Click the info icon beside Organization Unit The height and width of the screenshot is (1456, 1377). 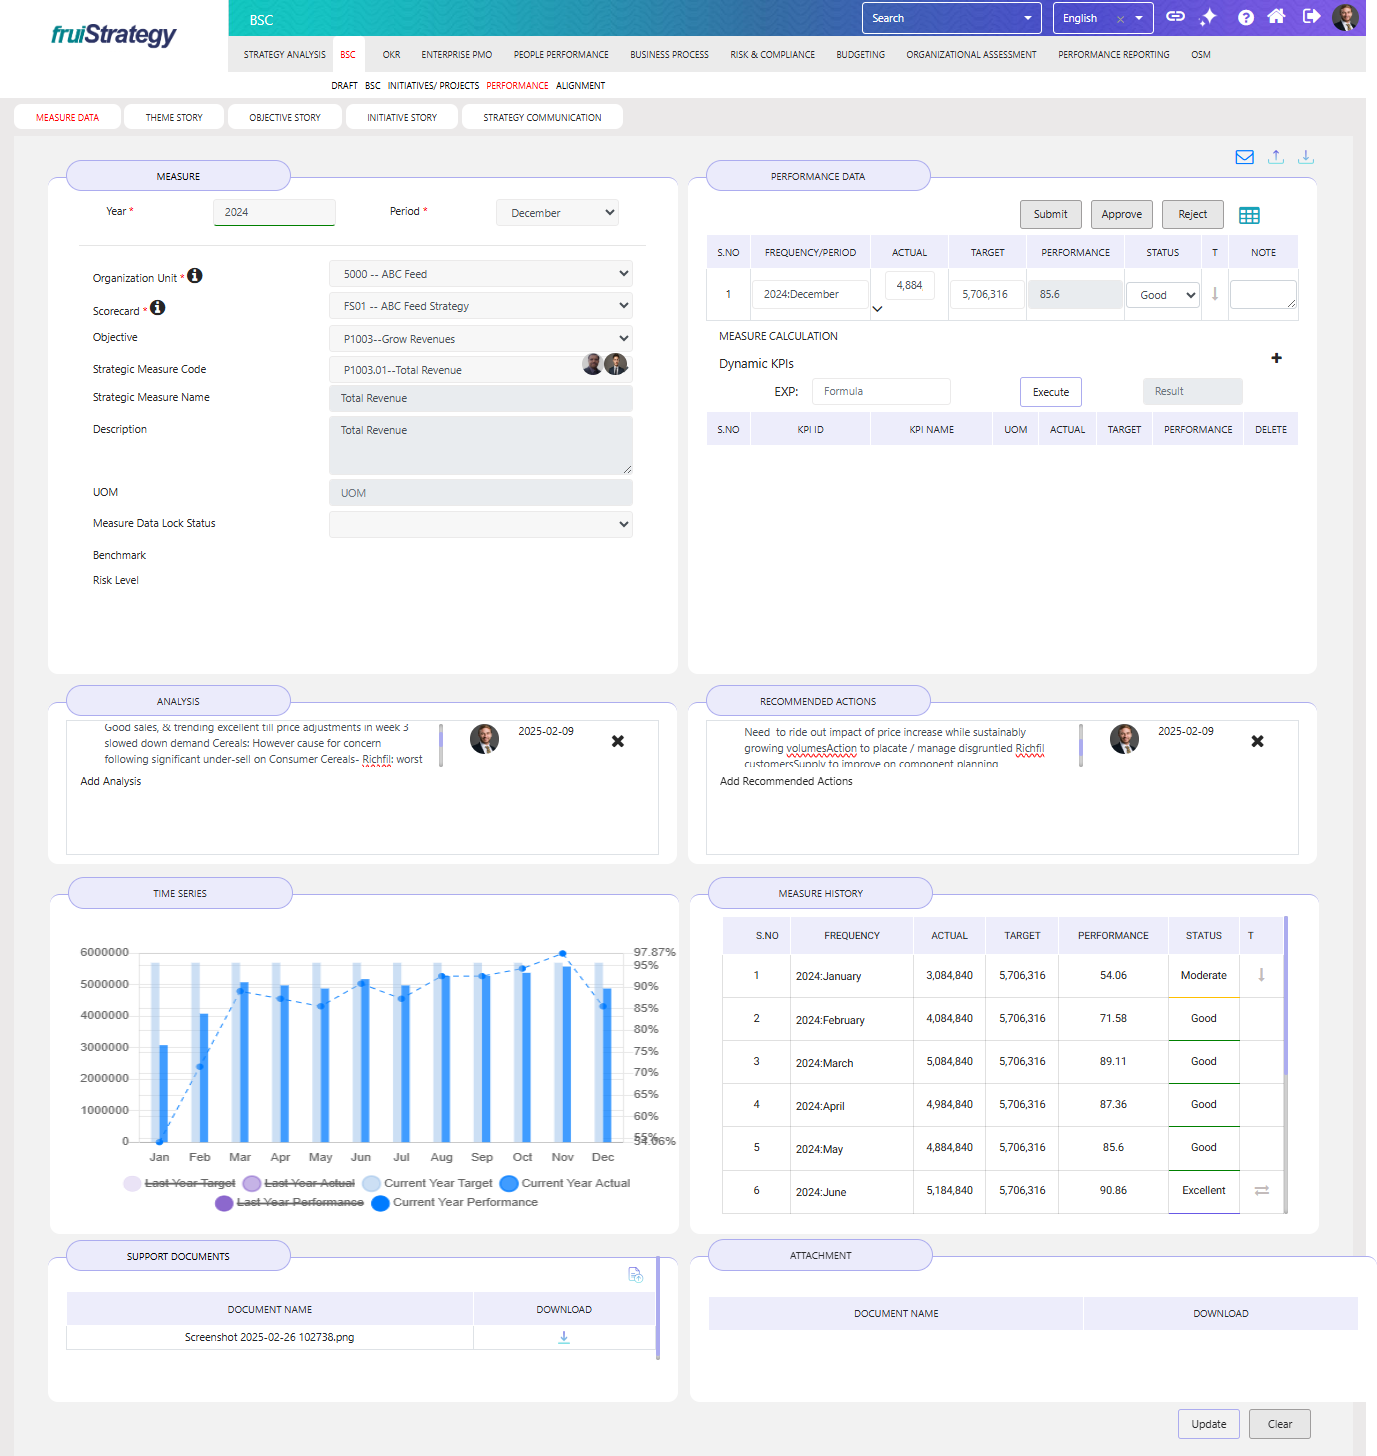click(x=195, y=276)
